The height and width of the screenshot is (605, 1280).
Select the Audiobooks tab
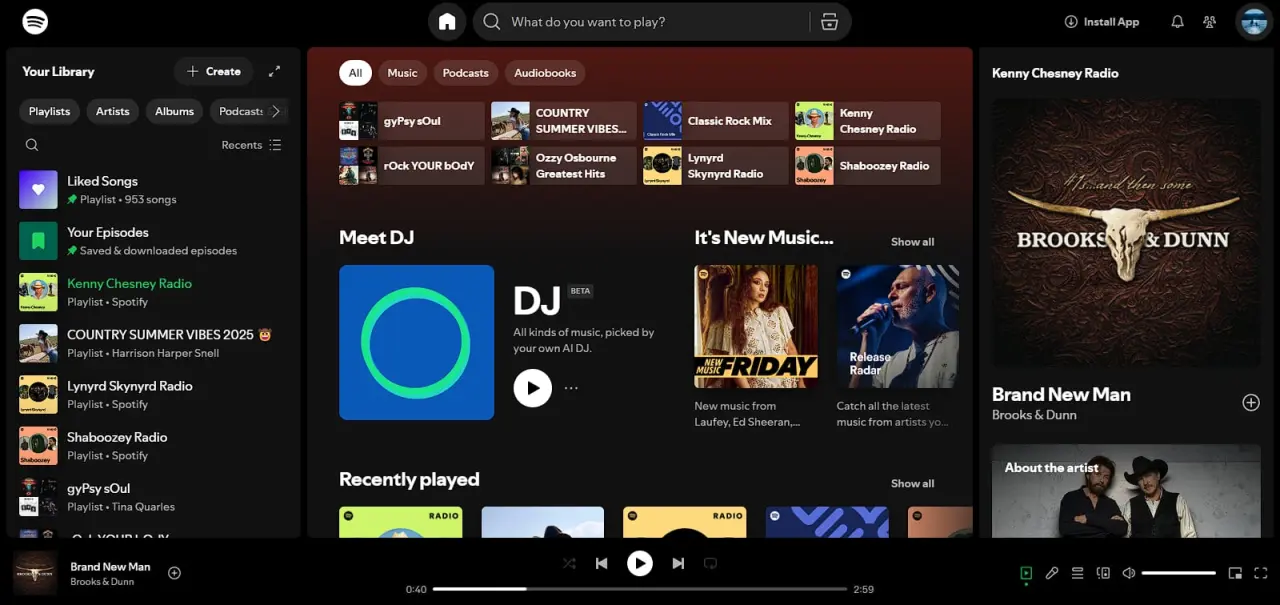tap(545, 73)
